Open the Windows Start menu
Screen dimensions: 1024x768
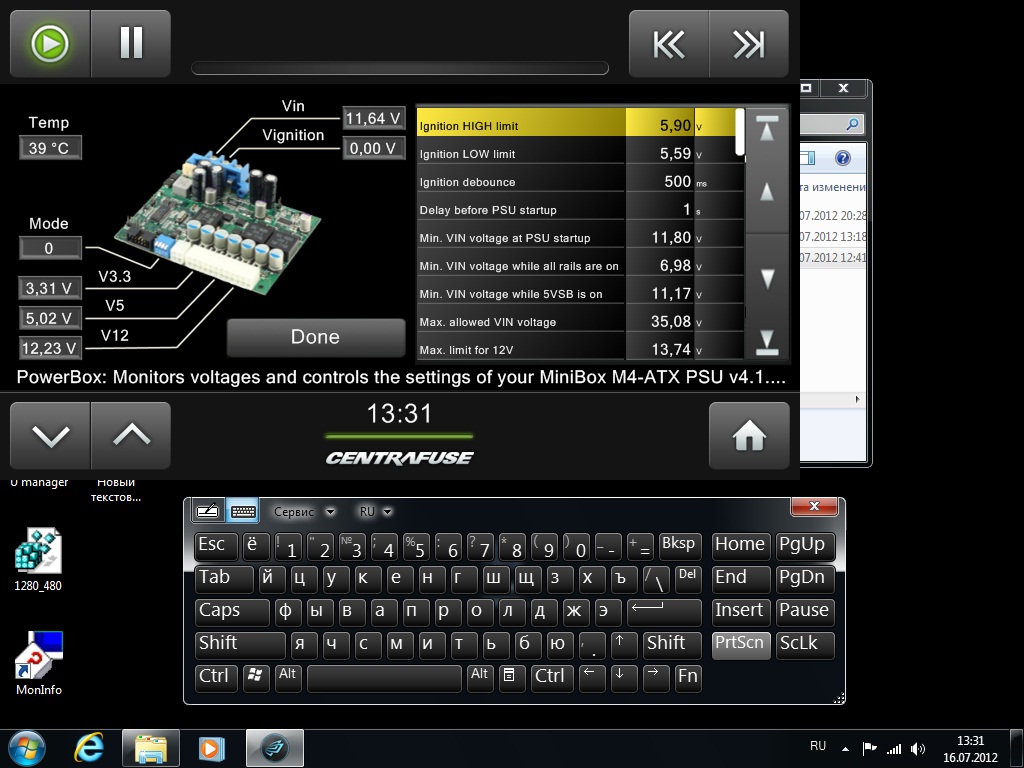[x=27, y=748]
